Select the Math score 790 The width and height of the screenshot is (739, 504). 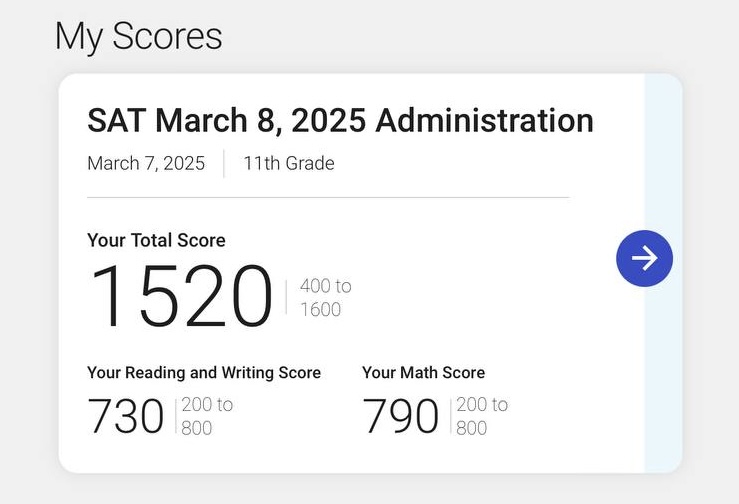[400, 416]
